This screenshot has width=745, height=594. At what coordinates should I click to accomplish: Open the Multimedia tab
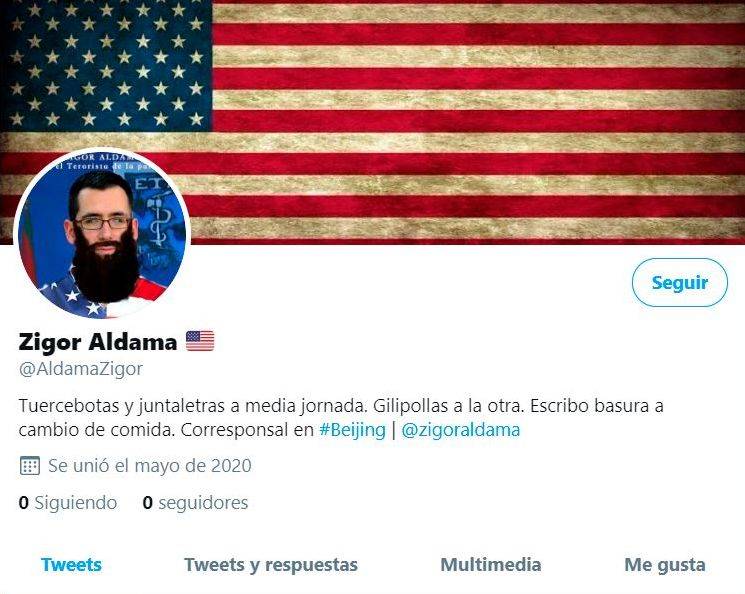pos(491,565)
